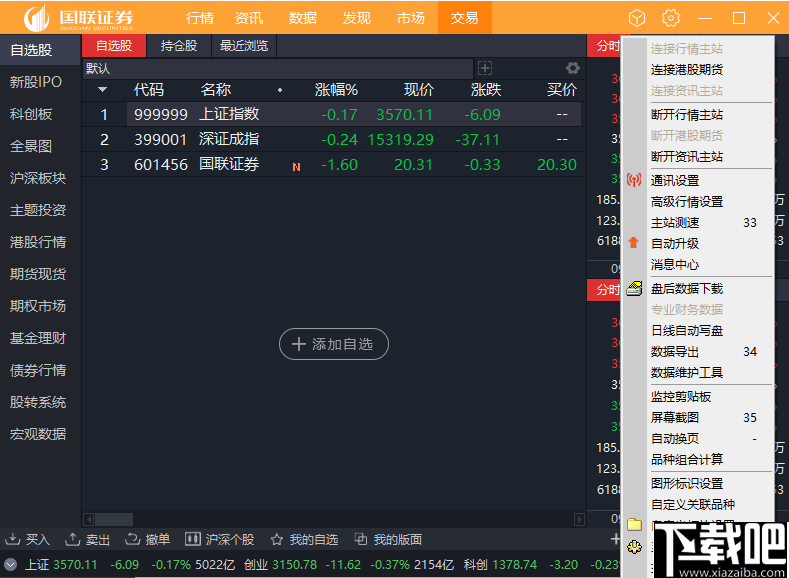The image size is (789, 578).
Task: Open 沪深板块 in sidebar
Action: (x=40, y=178)
